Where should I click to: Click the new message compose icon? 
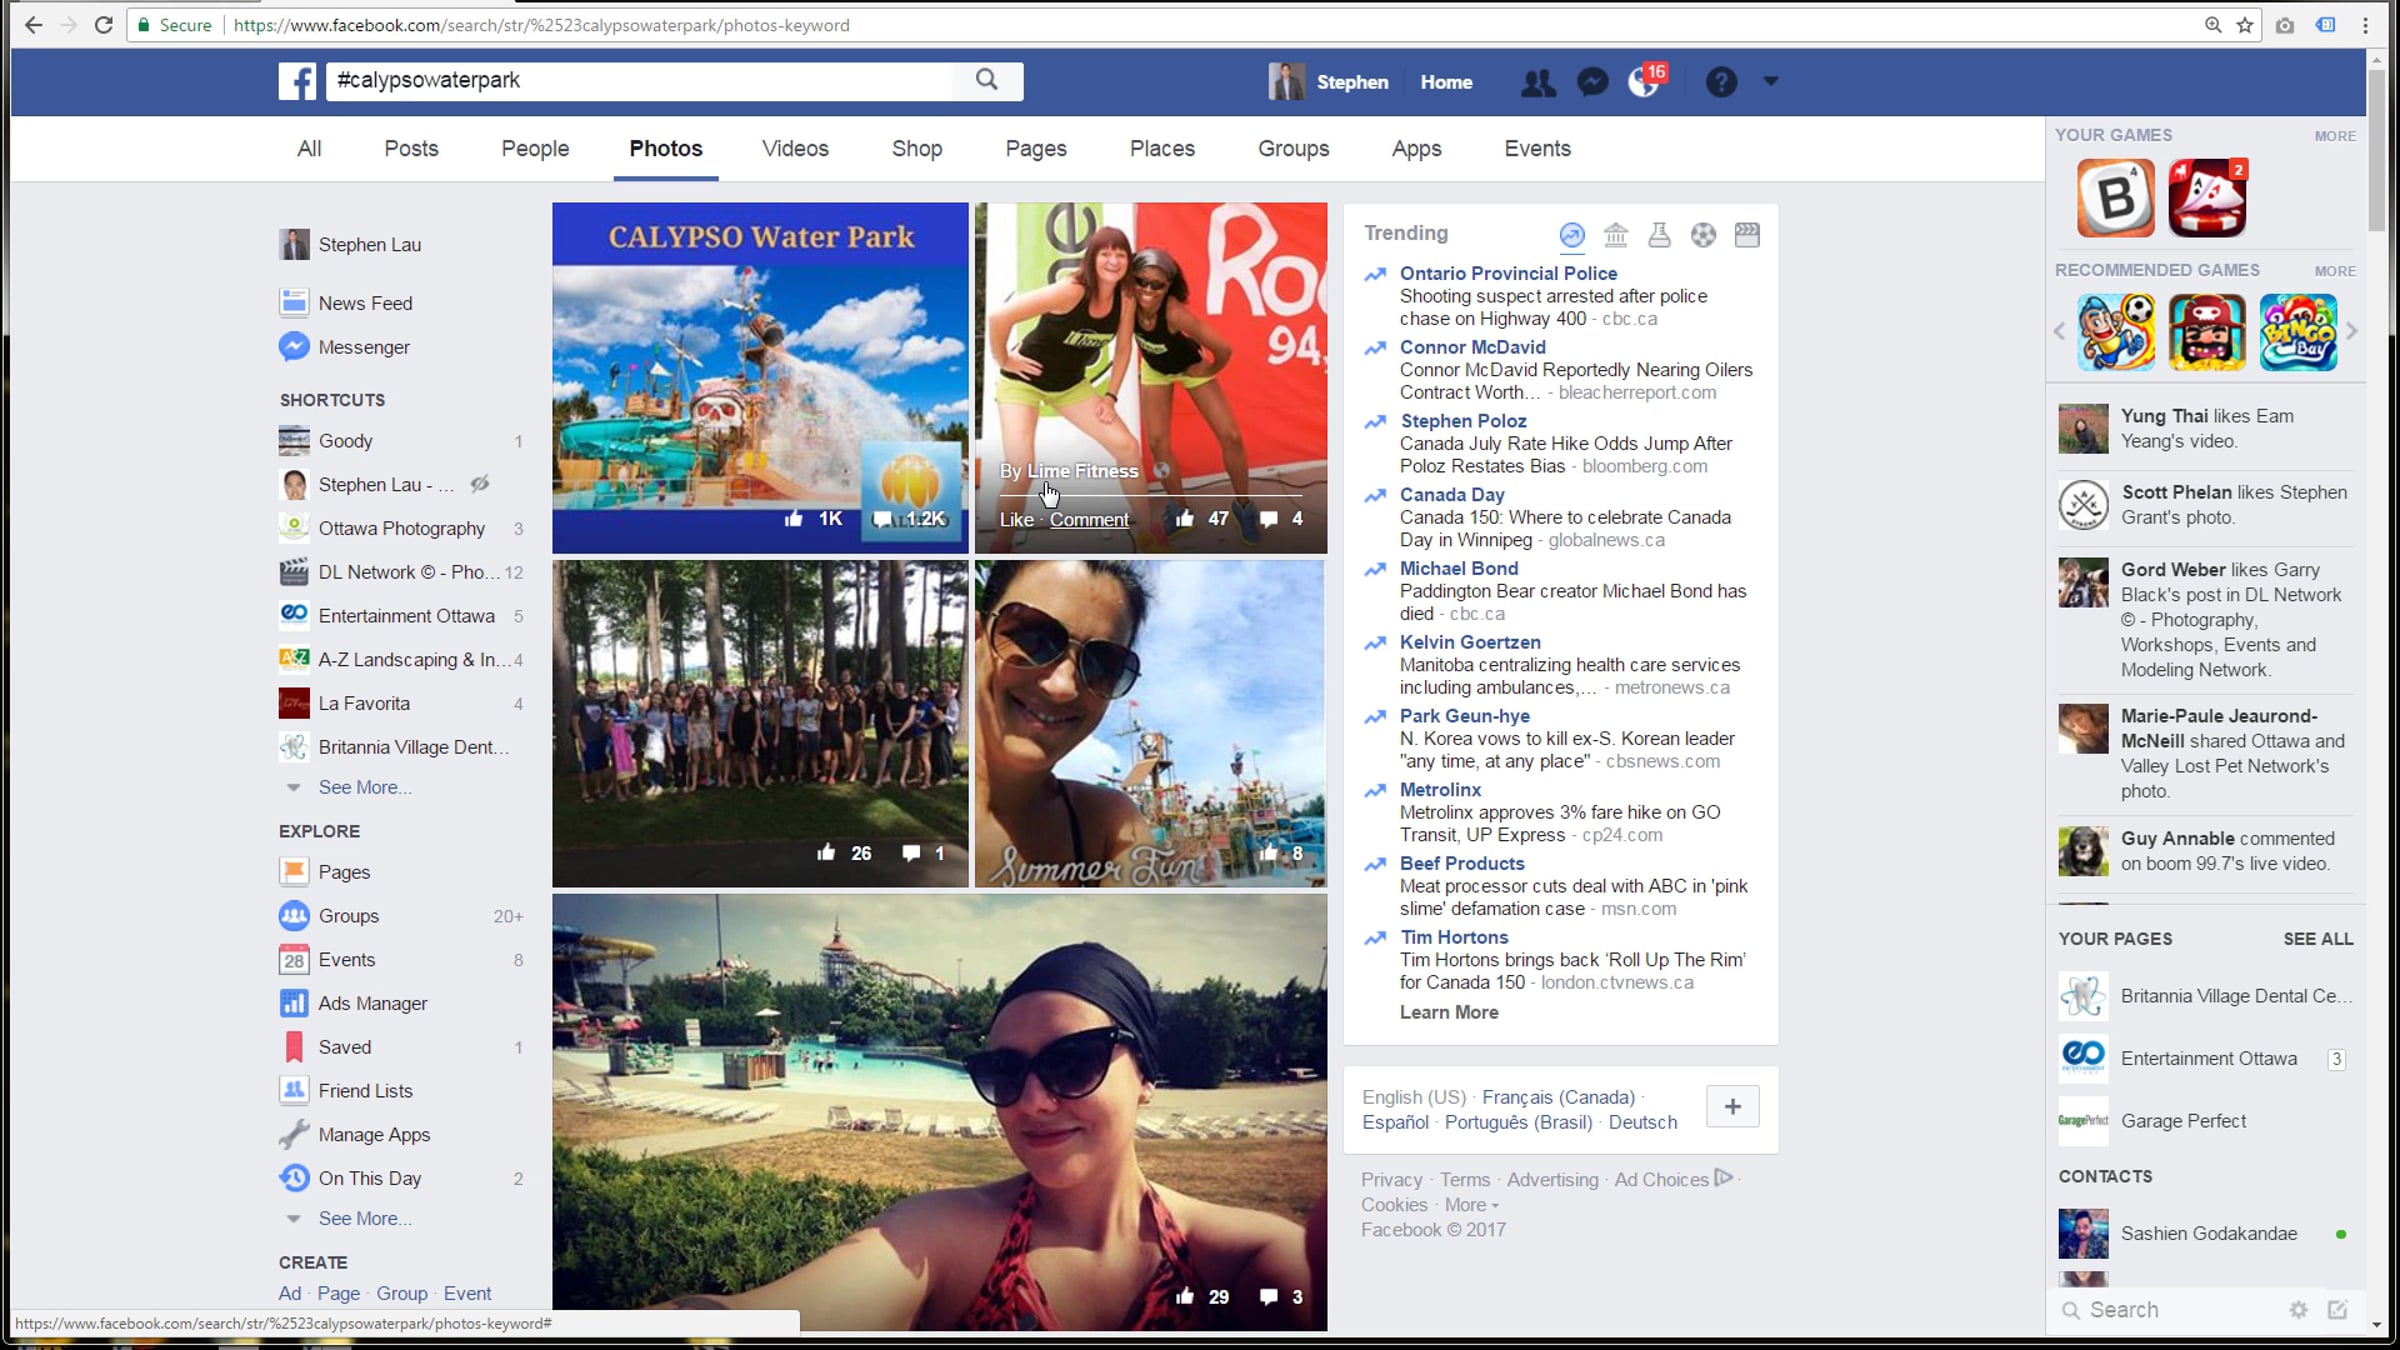2338,1310
